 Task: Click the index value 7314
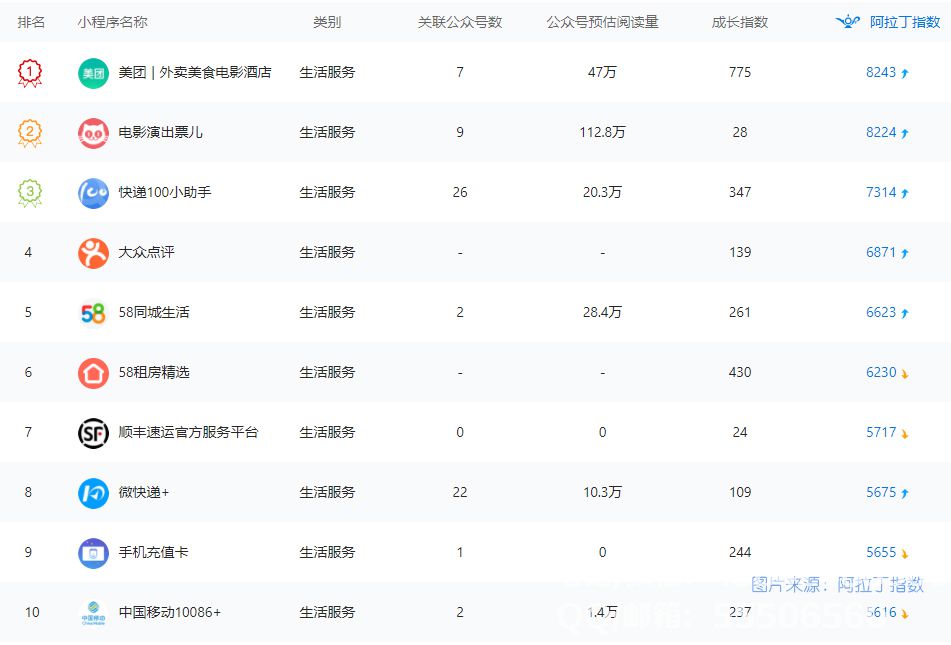[x=881, y=192]
